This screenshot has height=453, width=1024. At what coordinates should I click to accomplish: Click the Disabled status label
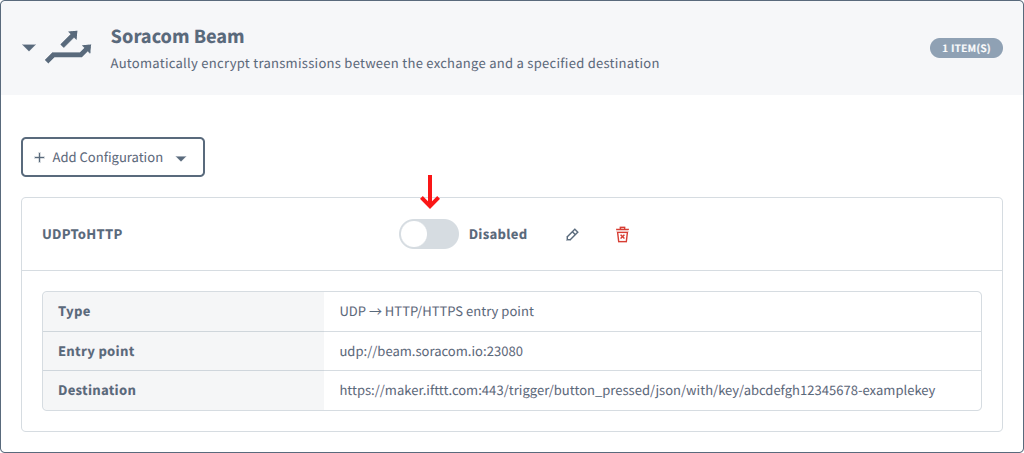pyautogui.click(x=497, y=235)
